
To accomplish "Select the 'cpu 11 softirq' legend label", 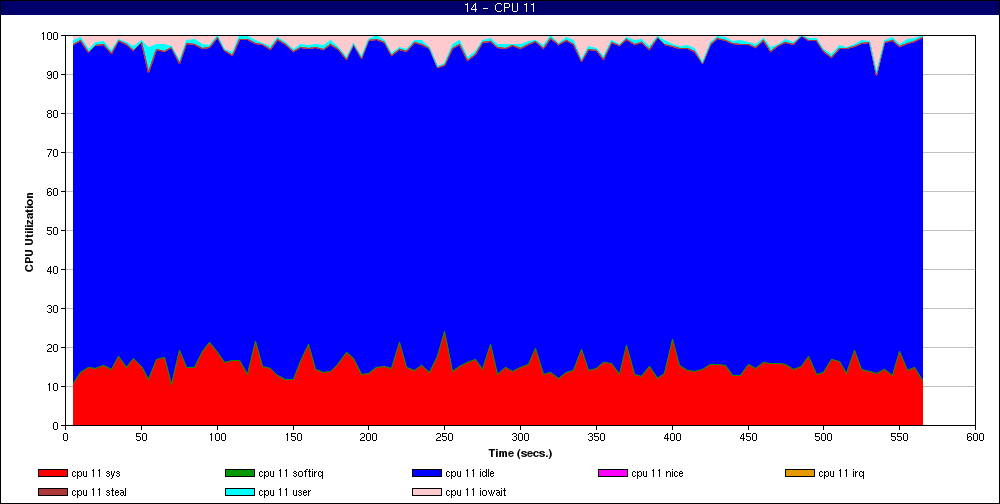I will (x=291, y=473).
